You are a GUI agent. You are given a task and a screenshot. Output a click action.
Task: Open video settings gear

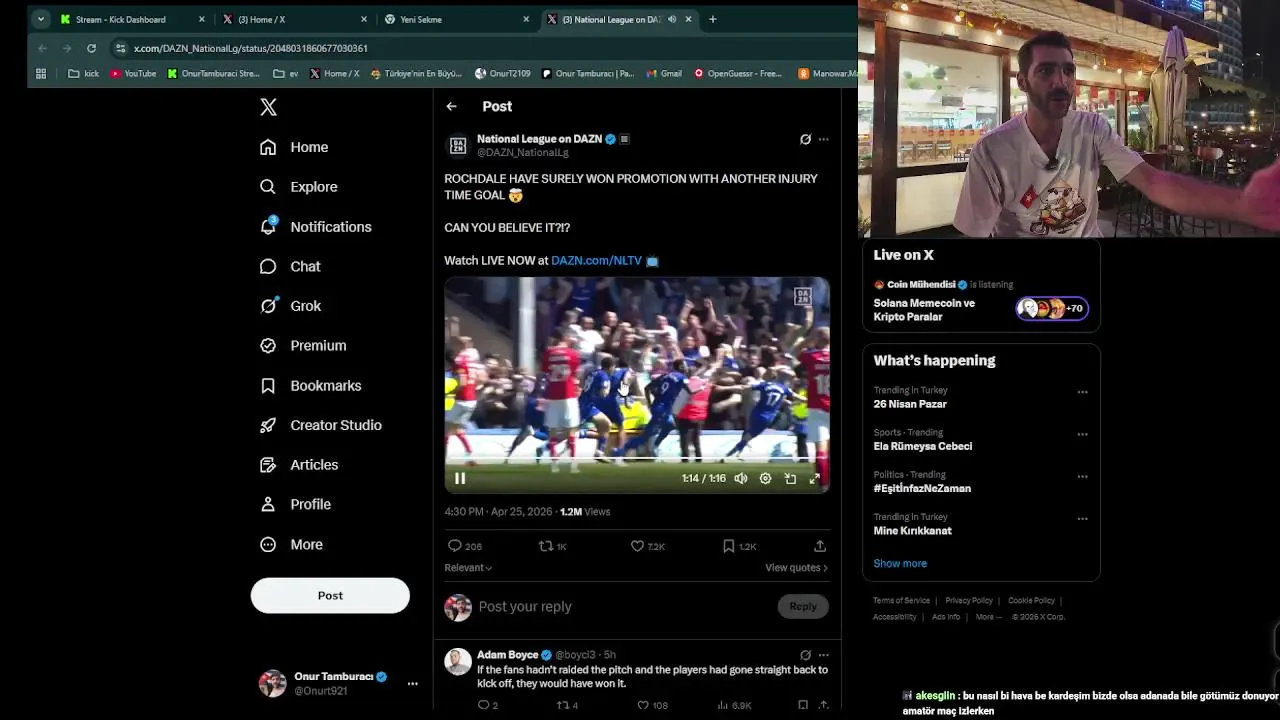[x=765, y=479]
